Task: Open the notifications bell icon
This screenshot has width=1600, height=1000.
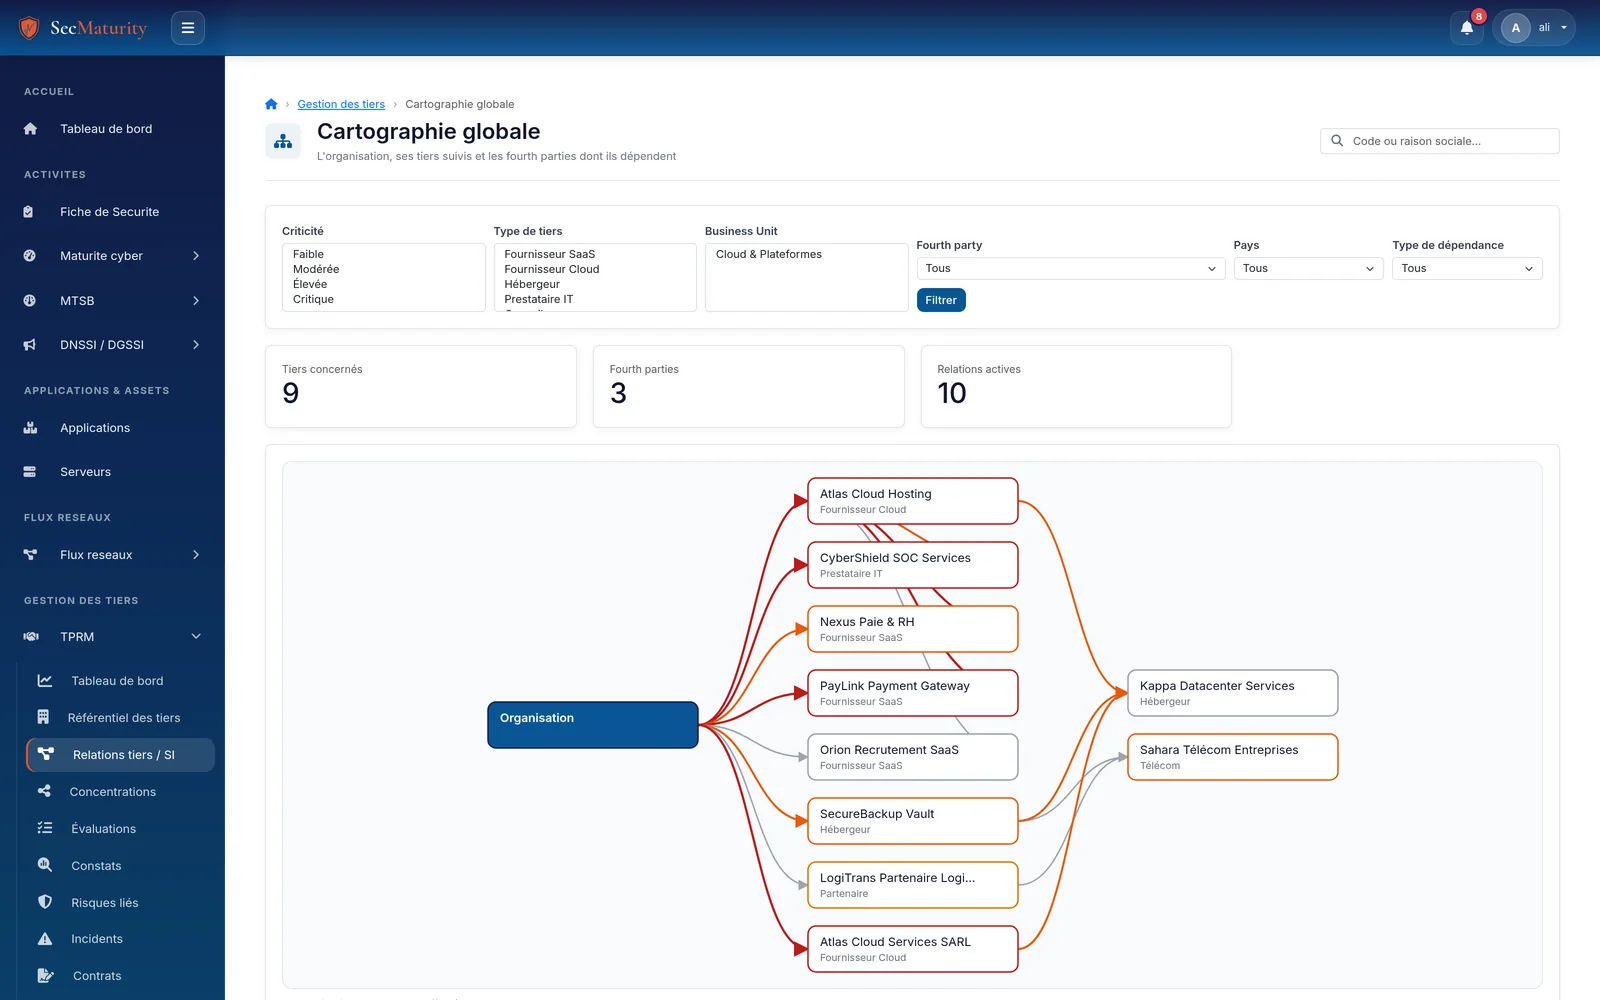Action: click(x=1467, y=28)
